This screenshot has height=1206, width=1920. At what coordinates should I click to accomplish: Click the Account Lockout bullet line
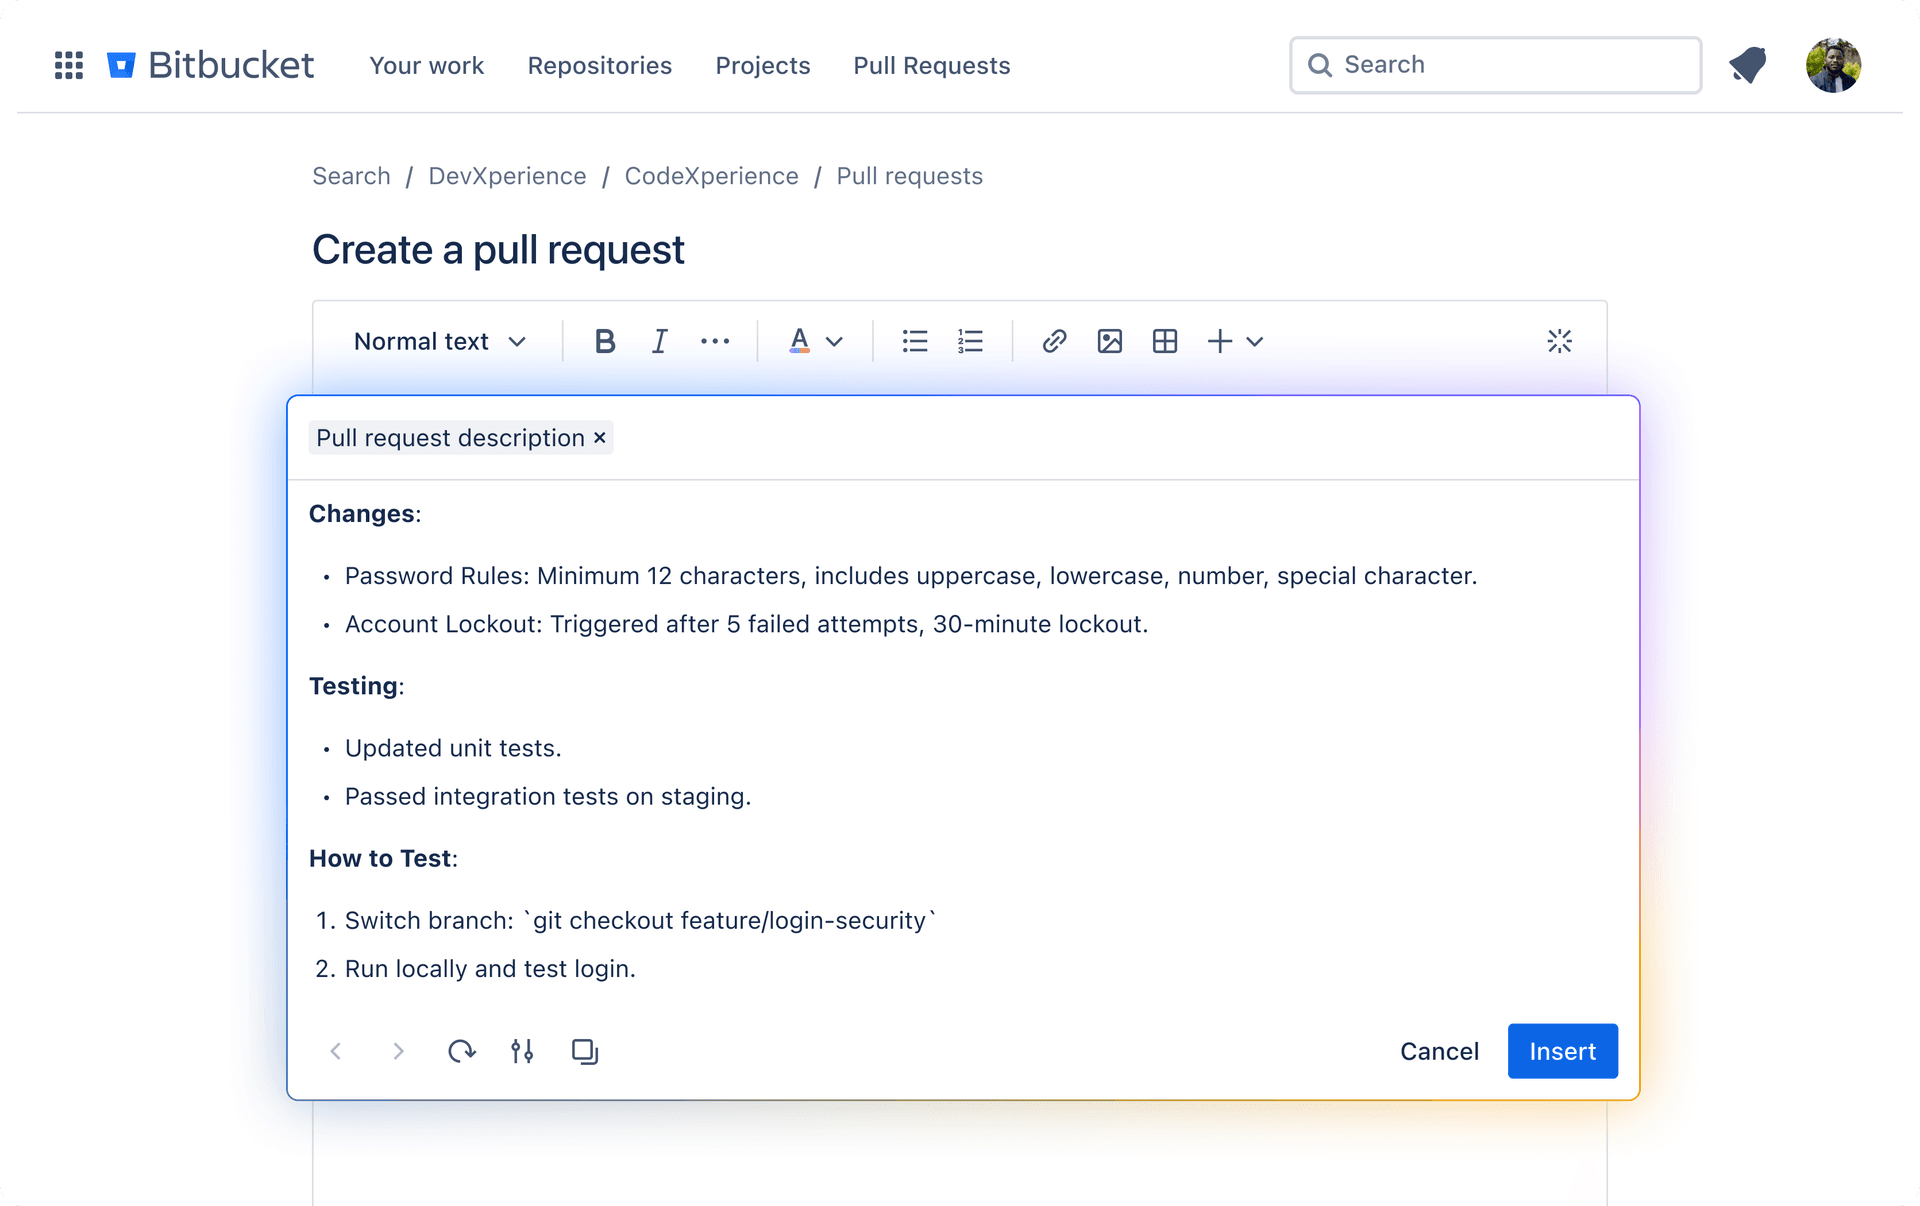point(746,624)
